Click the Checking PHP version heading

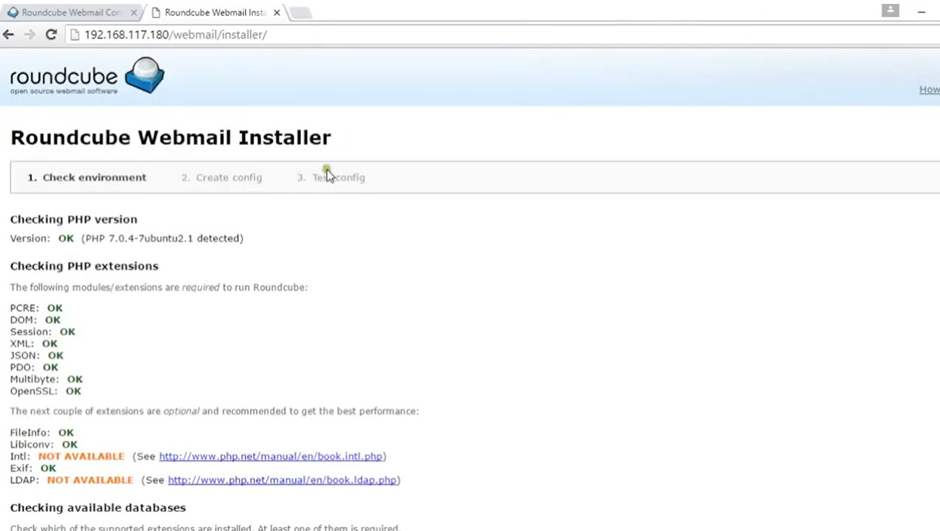pyautogui.click(x=74, y=219)
